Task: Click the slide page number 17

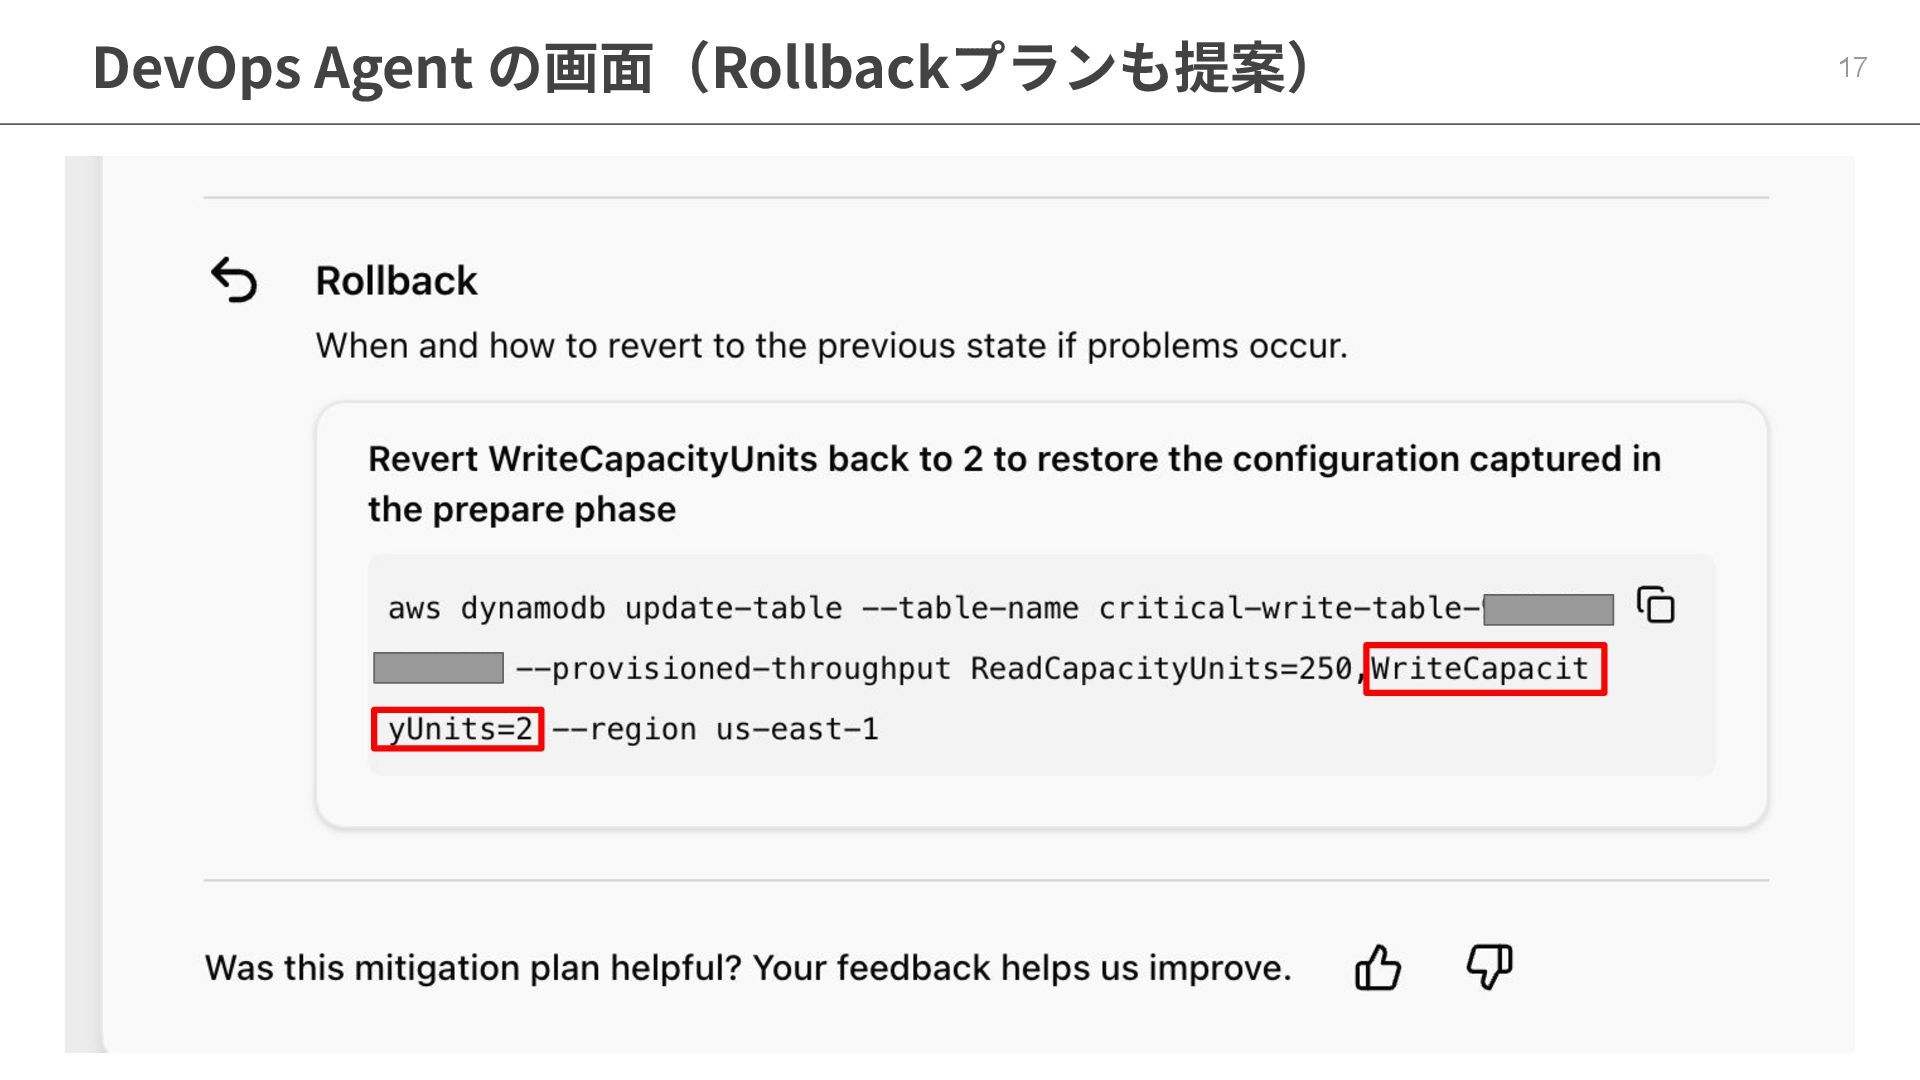Action: [1852, 68]
